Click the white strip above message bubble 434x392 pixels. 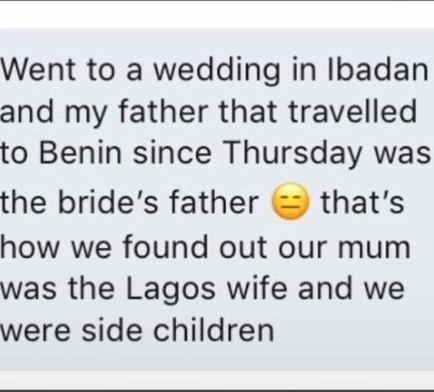click(217, 15)
